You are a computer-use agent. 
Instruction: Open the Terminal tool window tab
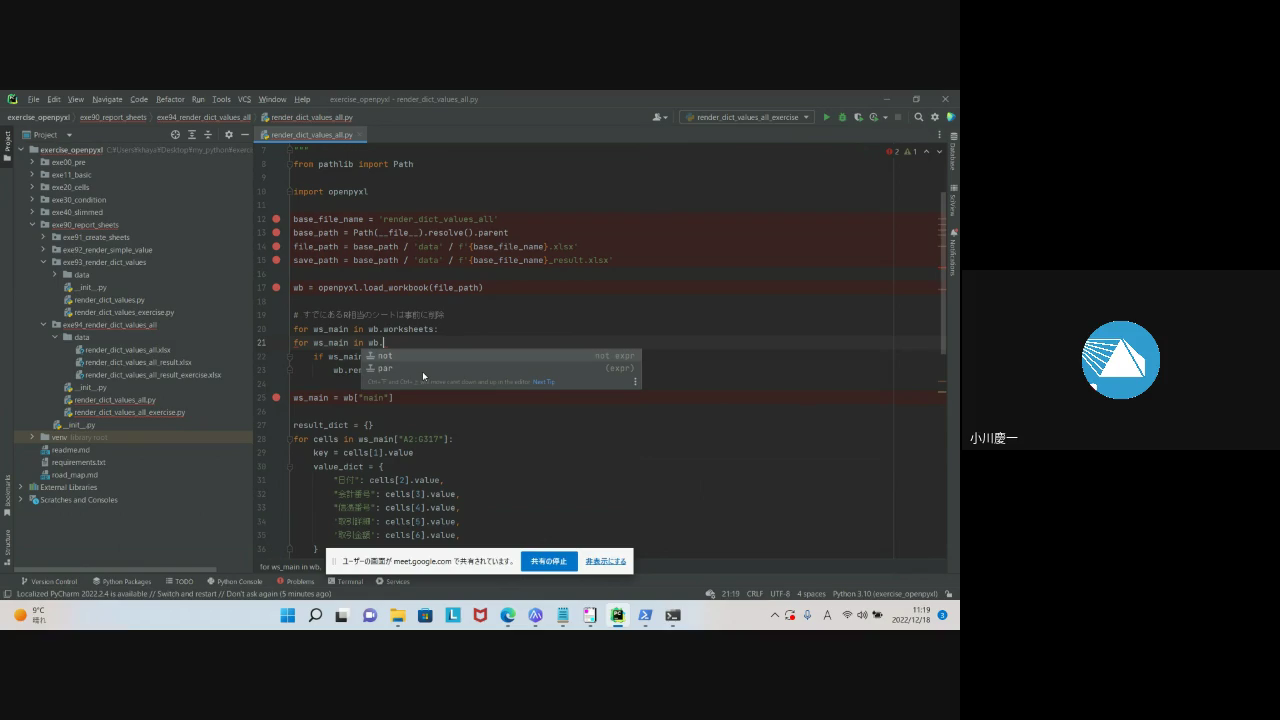click(345, 581)
